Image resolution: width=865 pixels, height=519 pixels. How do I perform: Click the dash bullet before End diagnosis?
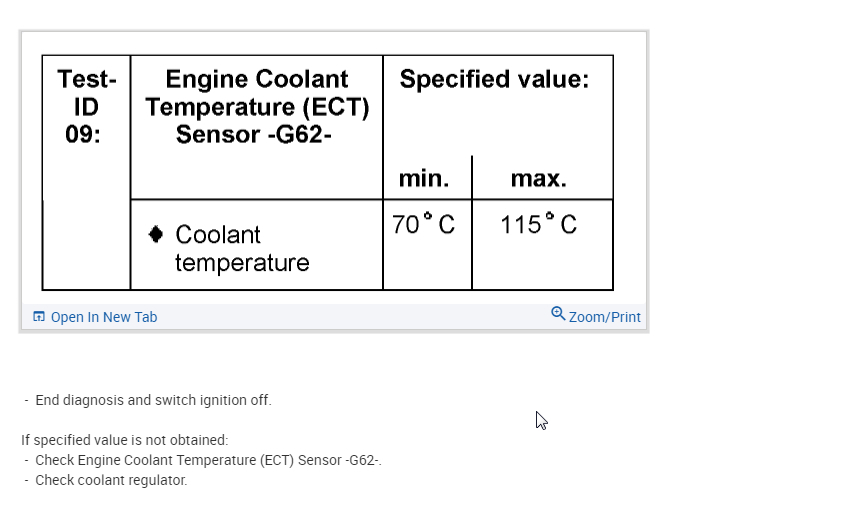[x=27, y=400]
